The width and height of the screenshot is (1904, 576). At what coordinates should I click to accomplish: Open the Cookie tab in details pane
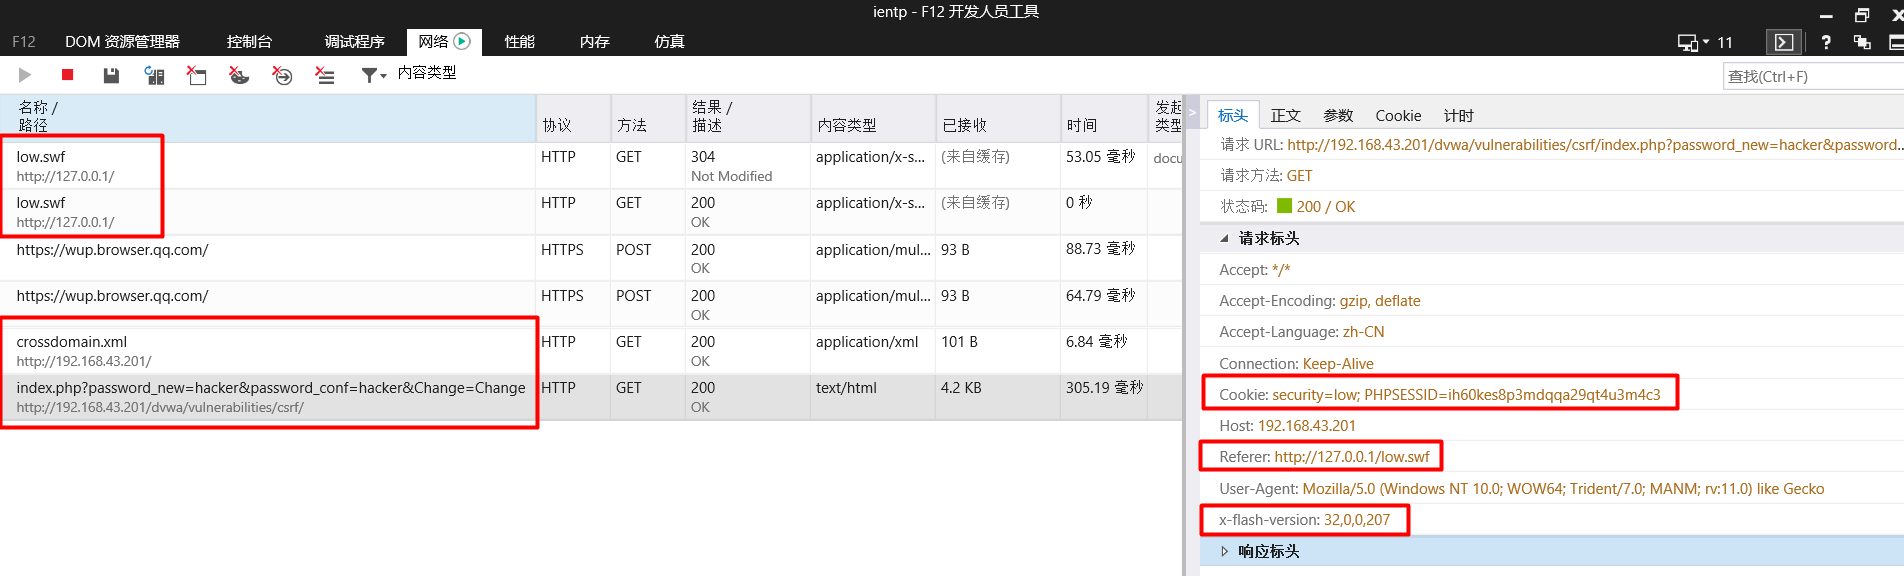1397,116
